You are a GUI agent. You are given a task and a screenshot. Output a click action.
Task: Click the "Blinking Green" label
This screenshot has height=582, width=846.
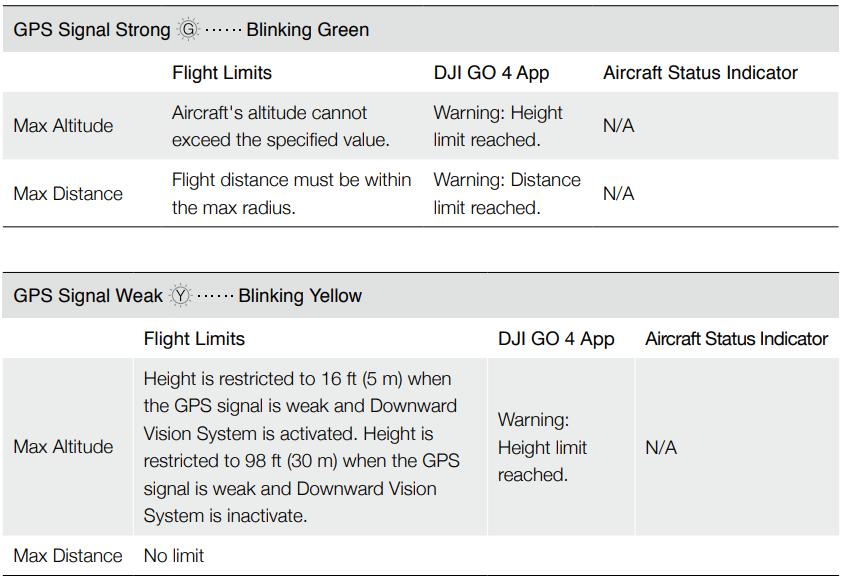click(307, 30)
